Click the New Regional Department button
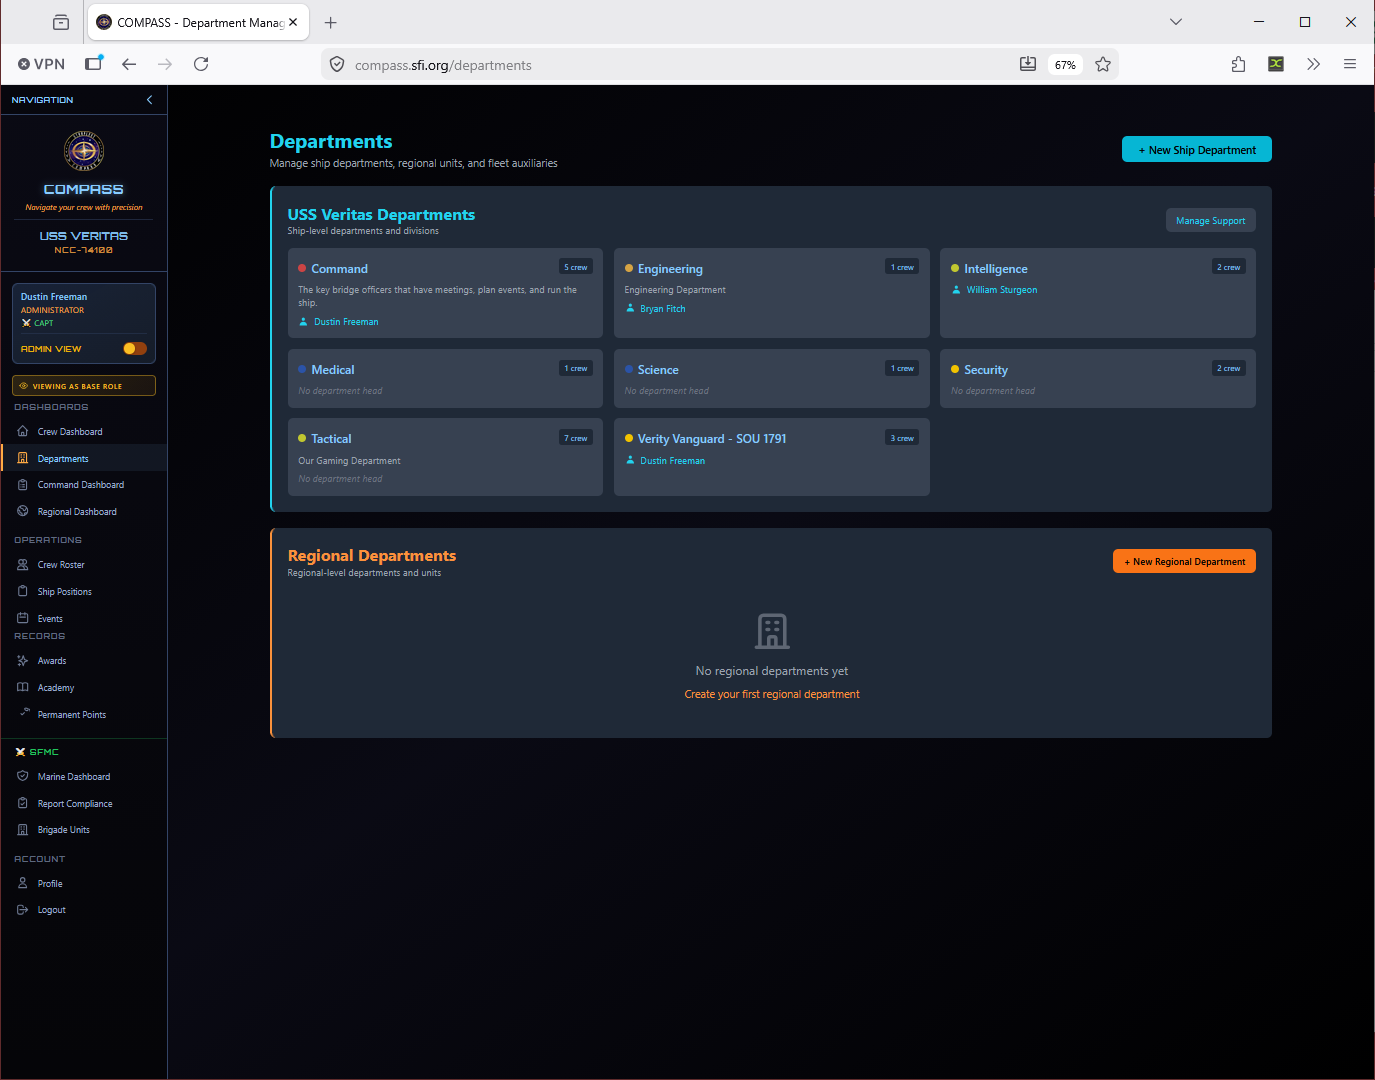The height and width of the screenshot is (1080, 1375). pyautogui.click(x=1184, y=562)
